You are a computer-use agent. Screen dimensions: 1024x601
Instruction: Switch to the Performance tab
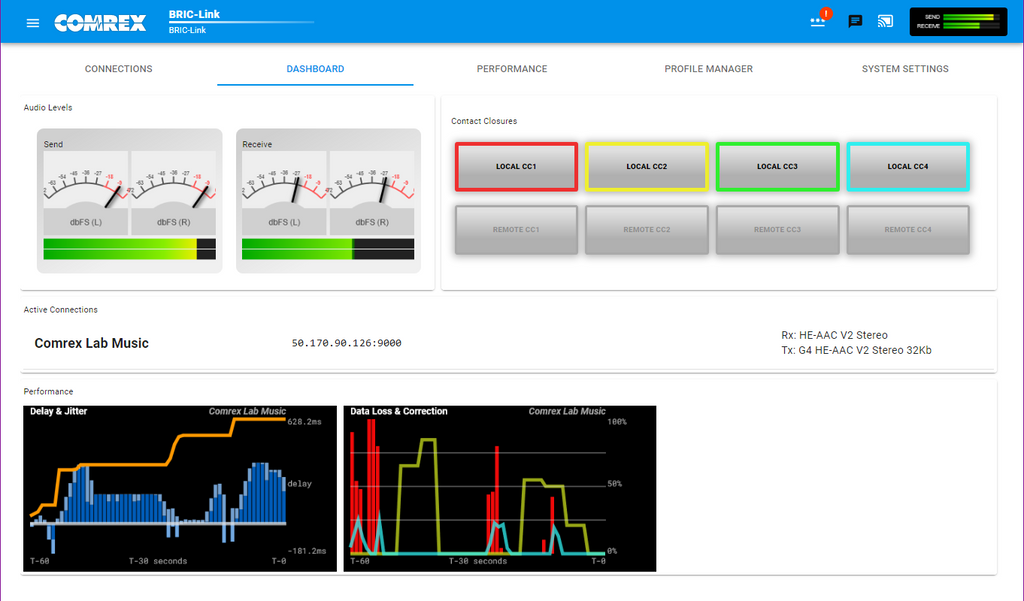pos(512,69)
